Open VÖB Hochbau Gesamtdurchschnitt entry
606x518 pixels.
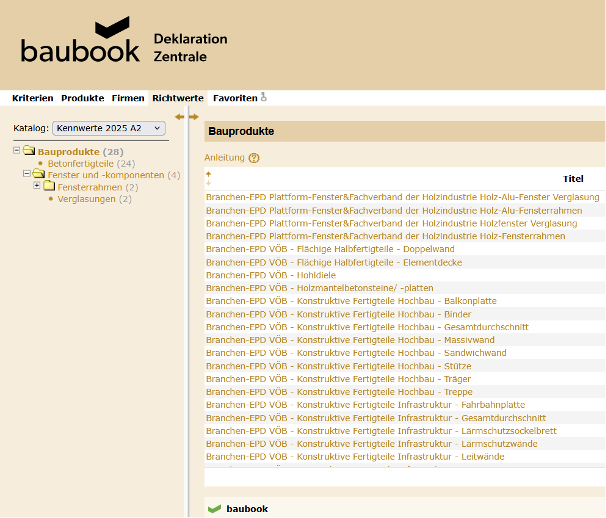(x=367, y=327)
